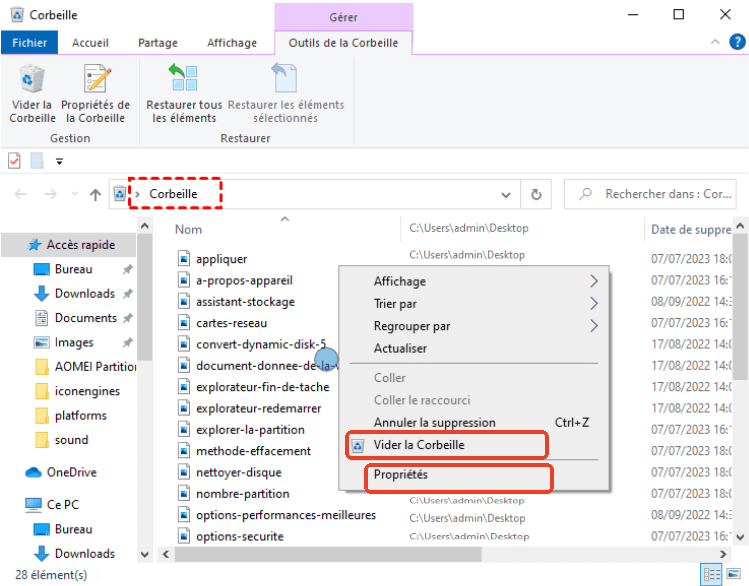This screenshot has width=749, height=586.
Task: Click the refresh button beside address bar
Action: (x=536, y=195)
